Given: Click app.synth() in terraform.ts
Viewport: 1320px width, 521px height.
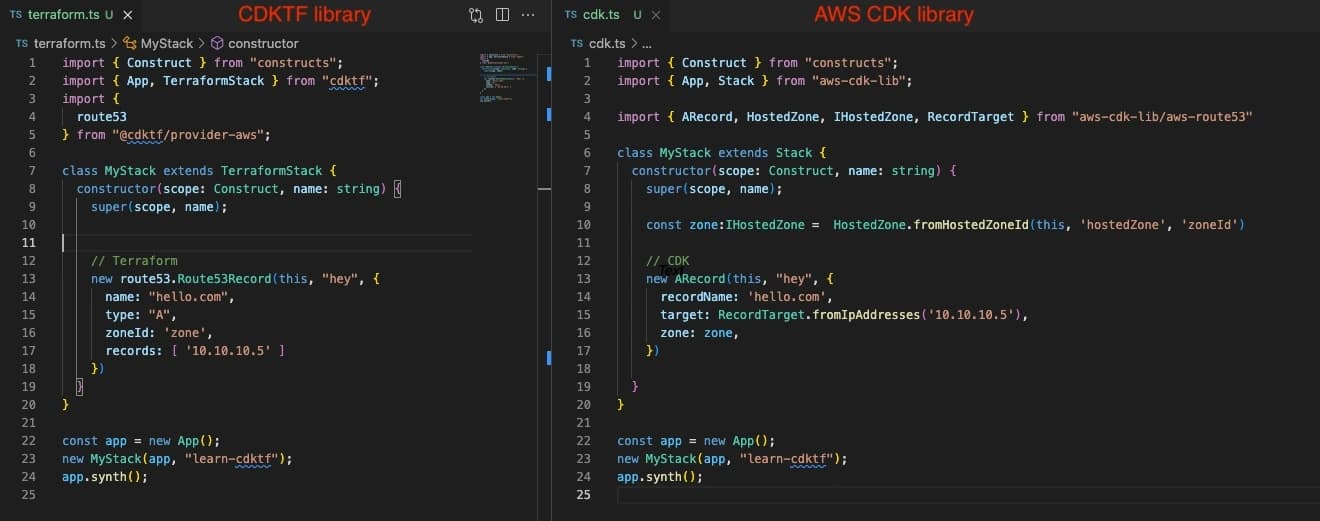Looking at the screenshot, I should pyautogui.click(x=105, y=476).
